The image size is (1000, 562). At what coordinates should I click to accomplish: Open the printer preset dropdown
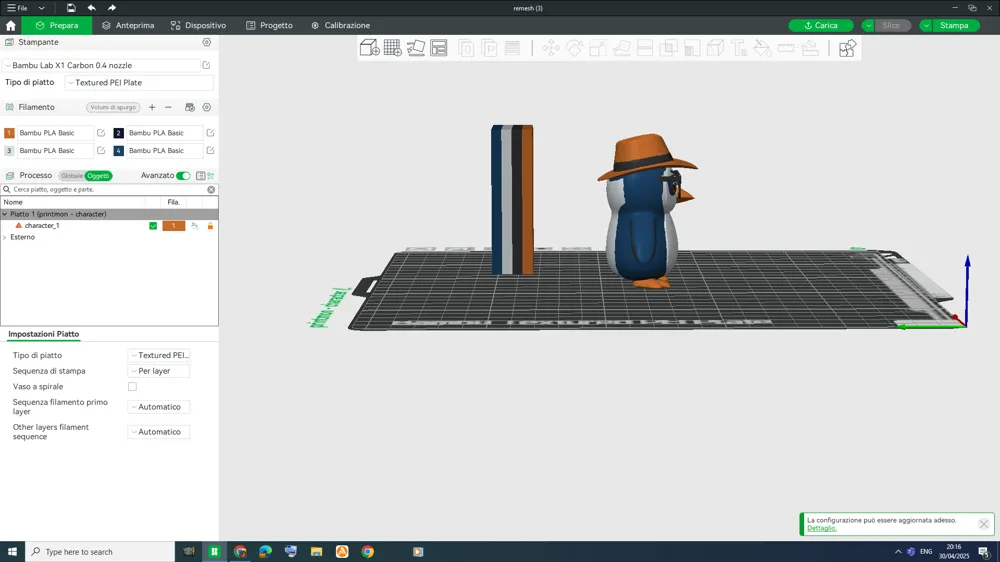click(x=102, y=65)
